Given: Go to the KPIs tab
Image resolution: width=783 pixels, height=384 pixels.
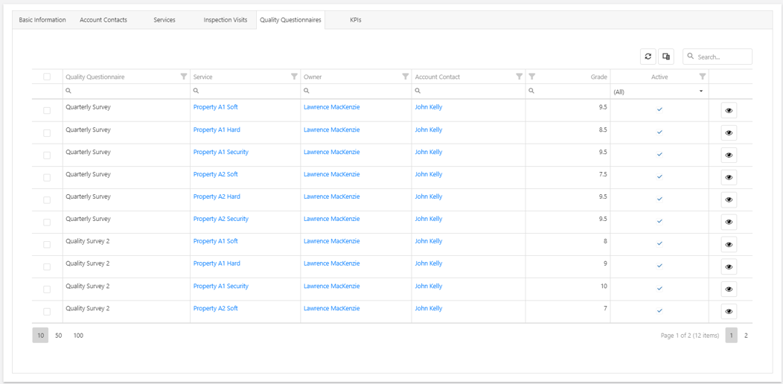Looking at the screenshot, I should [x=356, y=20].
